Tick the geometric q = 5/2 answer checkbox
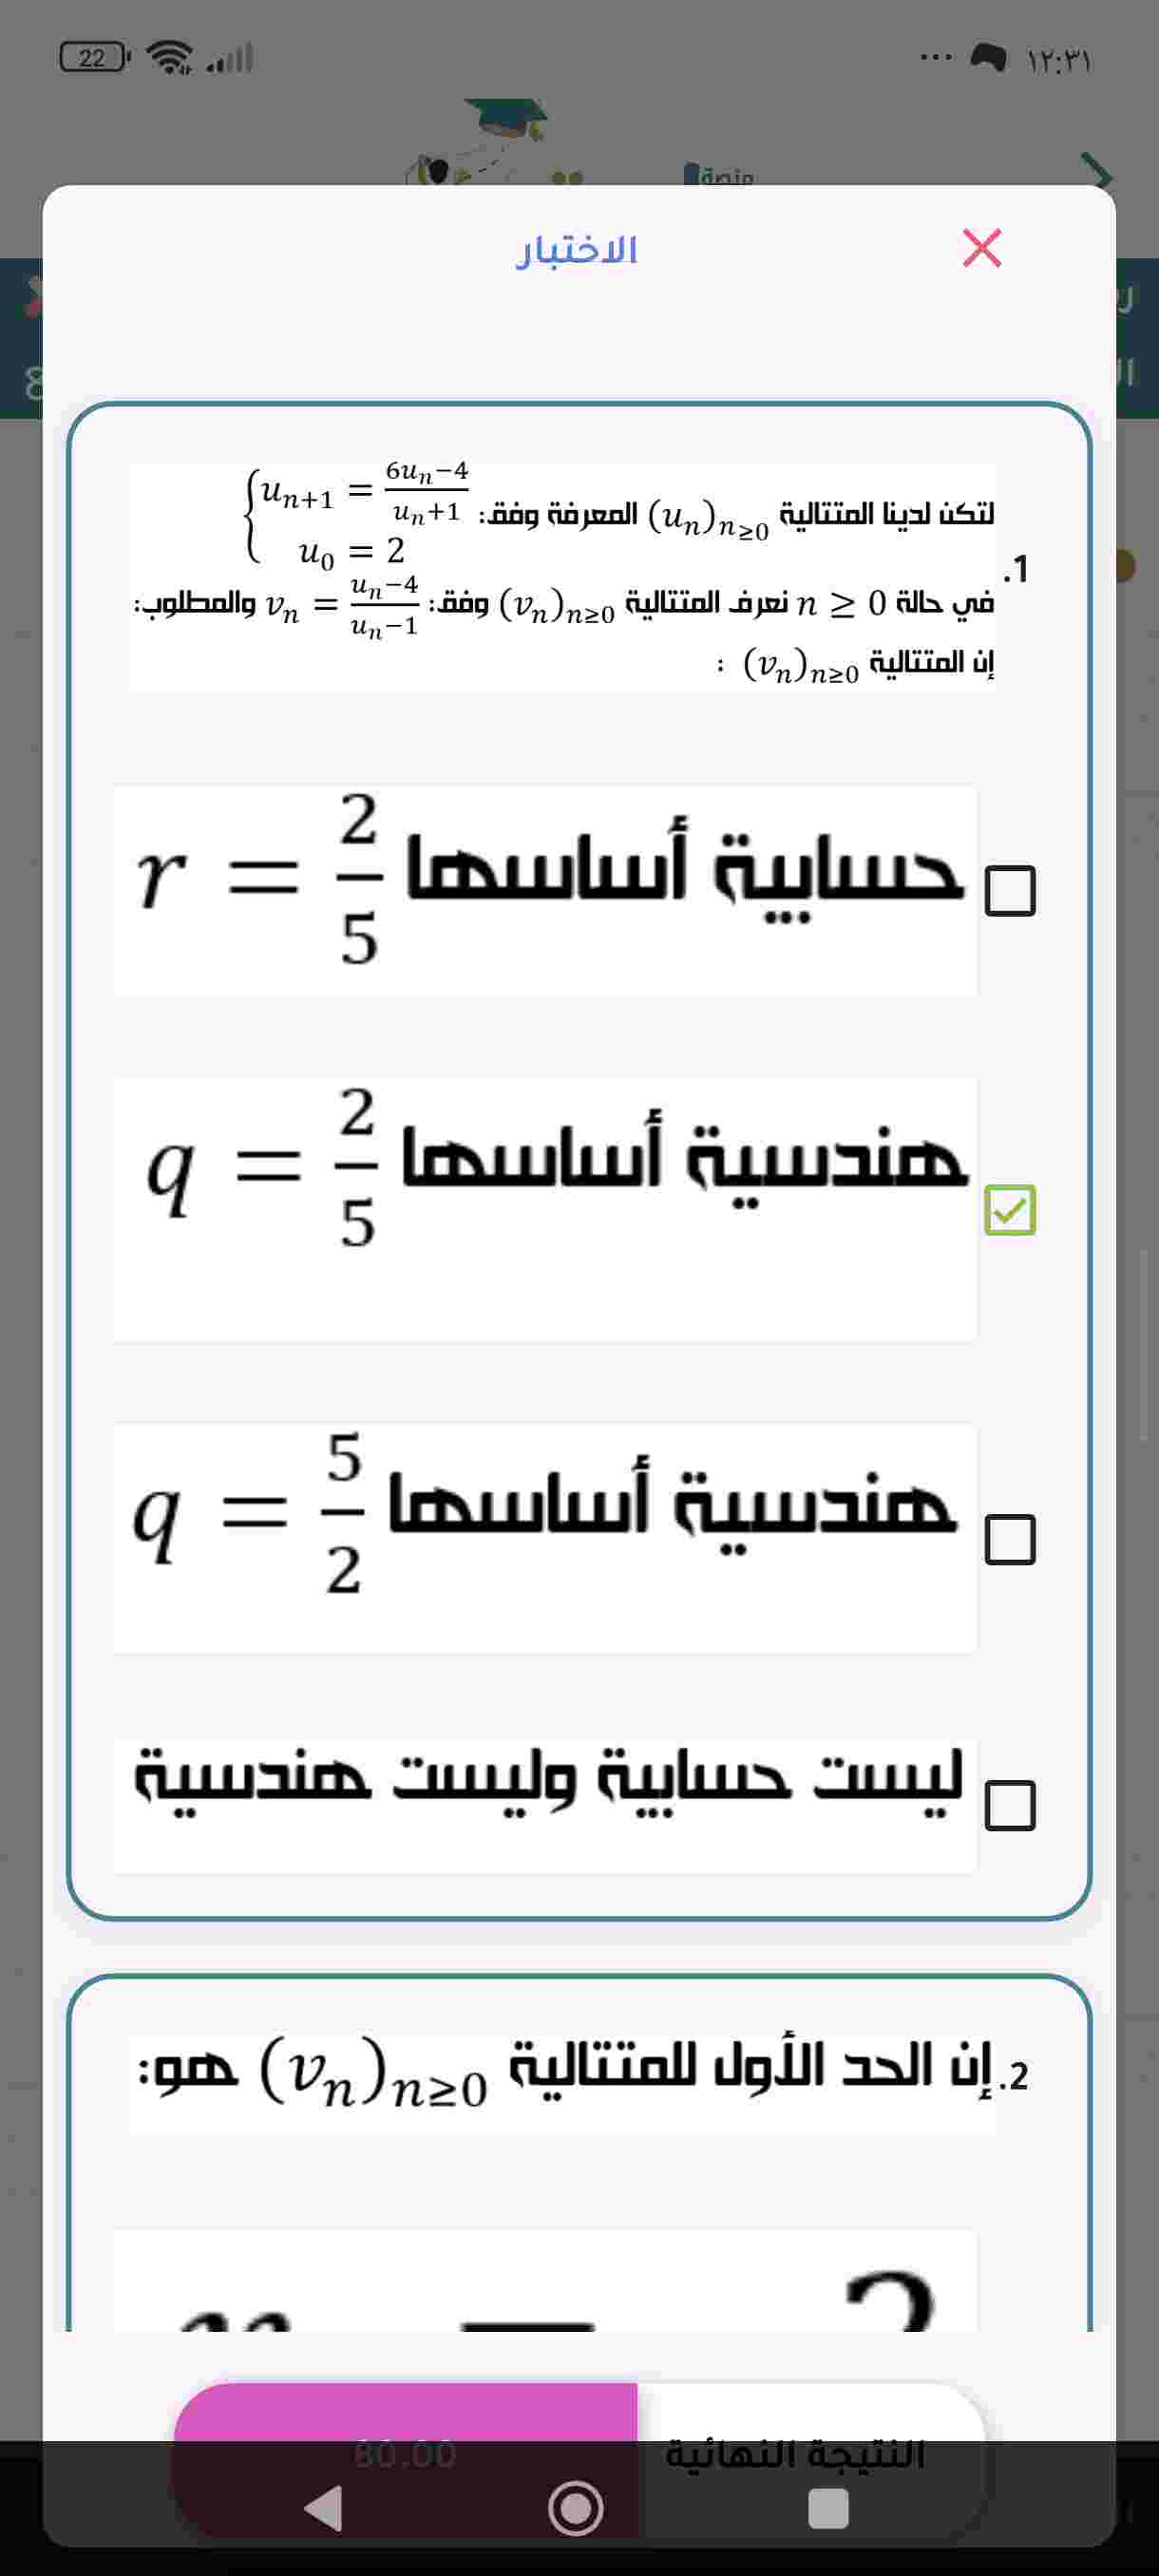Viewport: 1159px width, 2576px height. point(1009,1539)
